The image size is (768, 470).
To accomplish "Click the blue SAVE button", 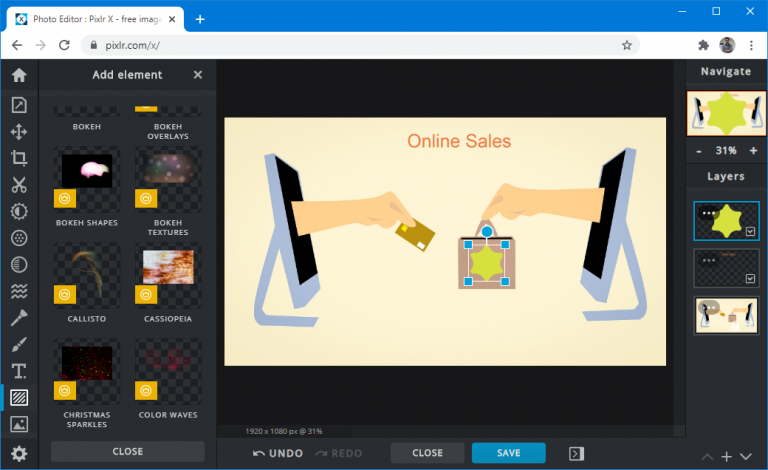I will pyautogui.click(x=508, y=453).
